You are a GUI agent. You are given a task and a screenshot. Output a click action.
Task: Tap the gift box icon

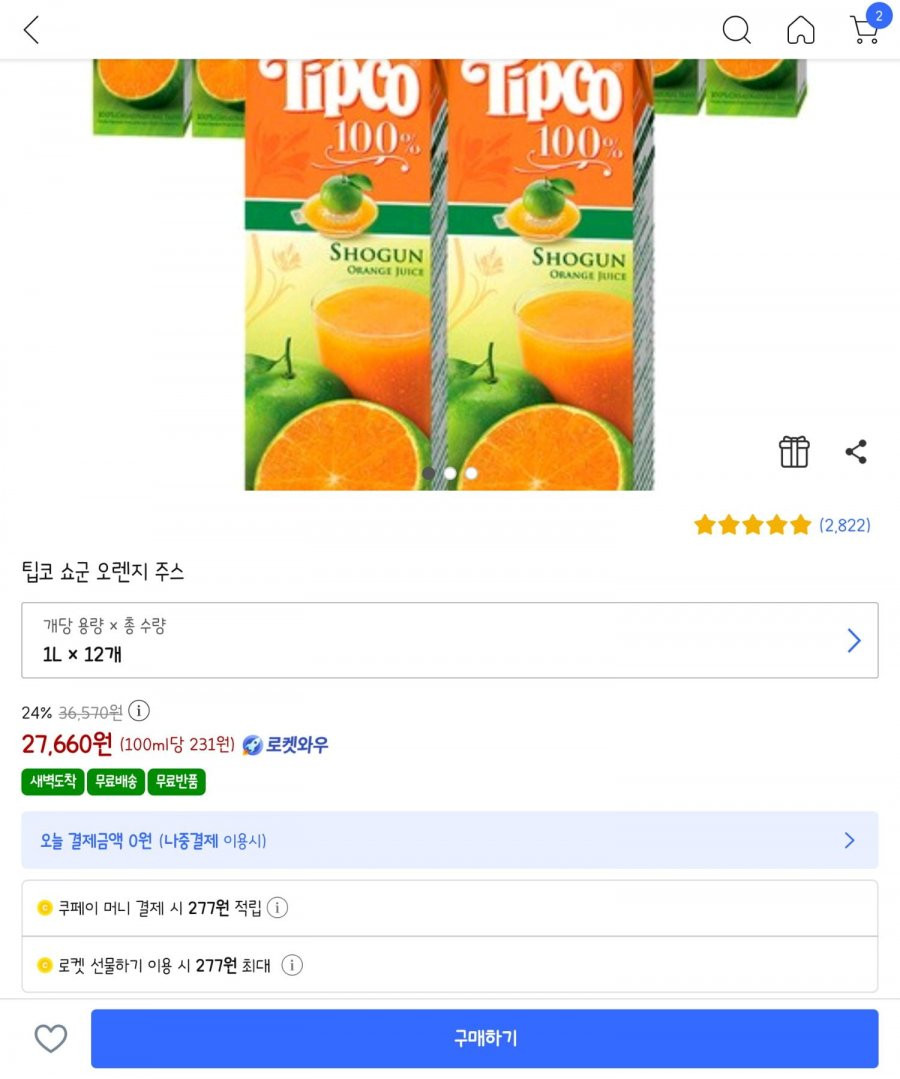pos(793,452)
